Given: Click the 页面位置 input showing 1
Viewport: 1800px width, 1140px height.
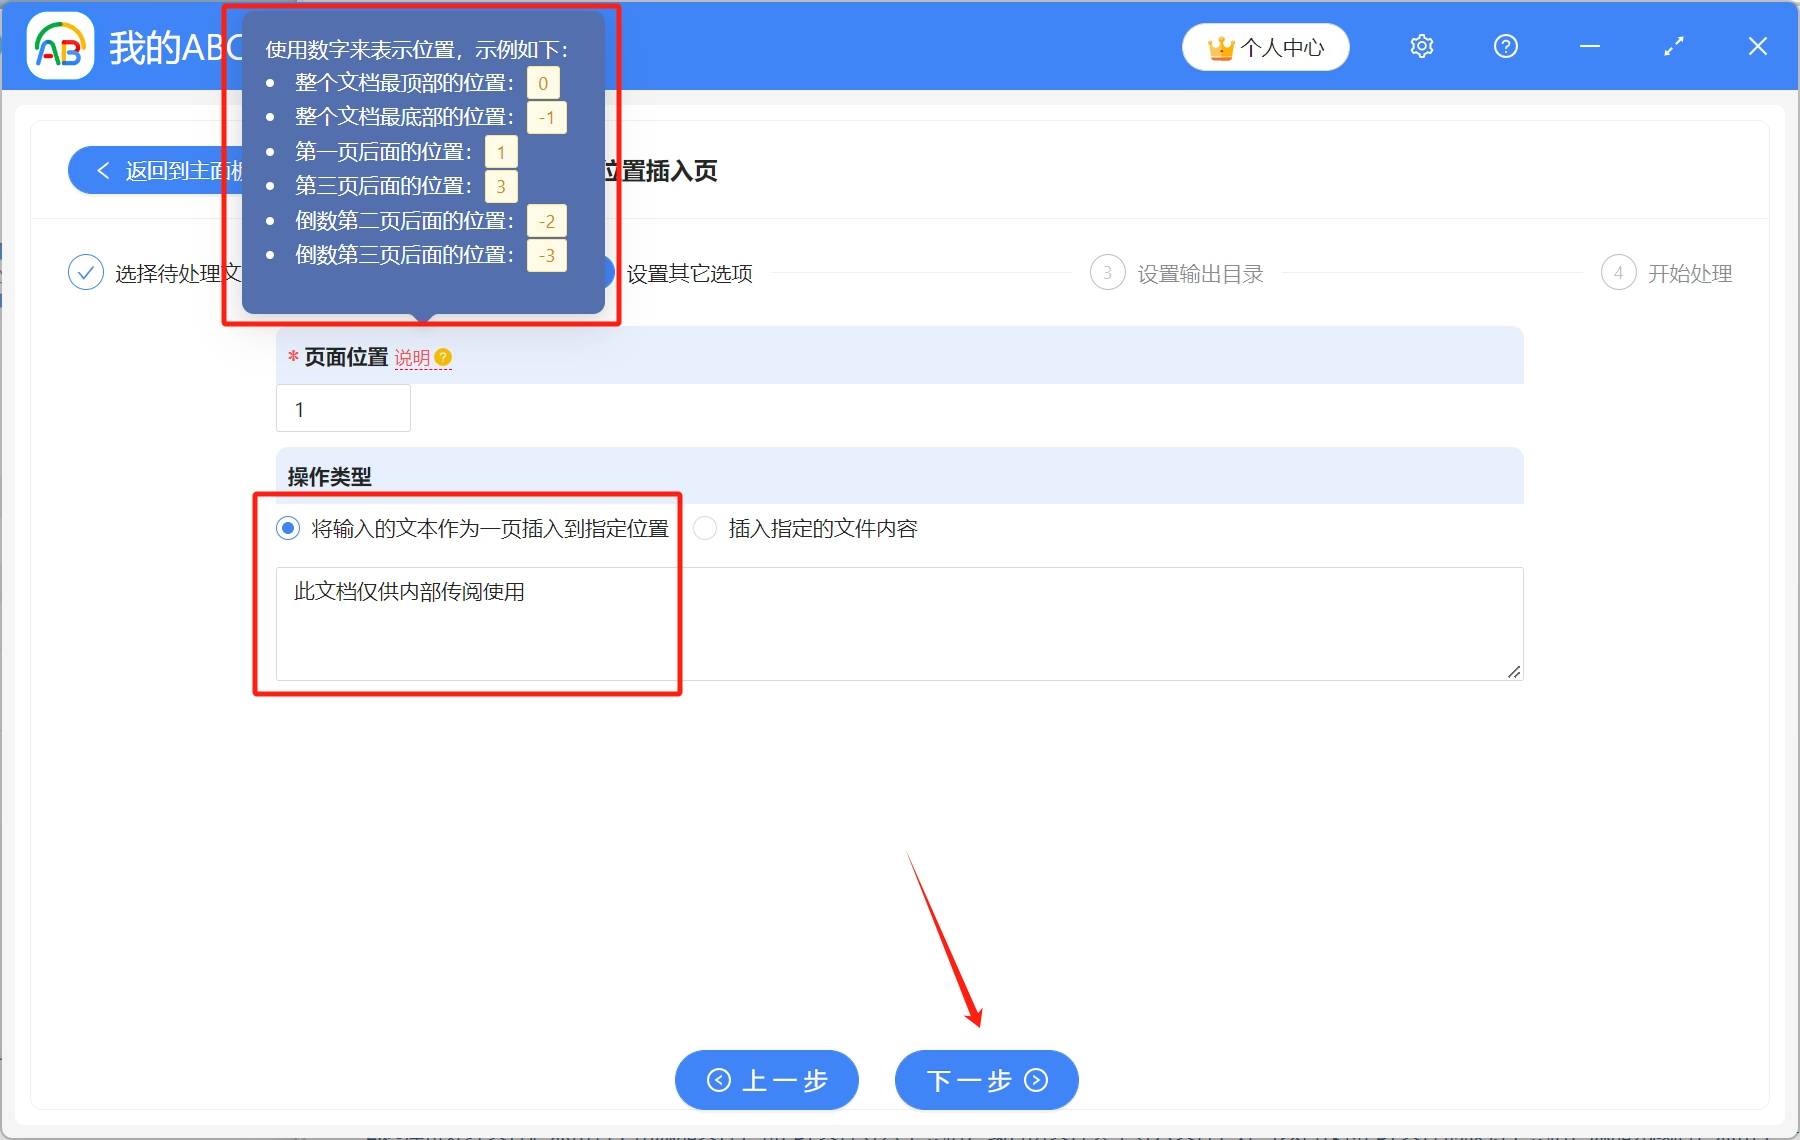Looking at the screenshot, I should pos(343,408).
